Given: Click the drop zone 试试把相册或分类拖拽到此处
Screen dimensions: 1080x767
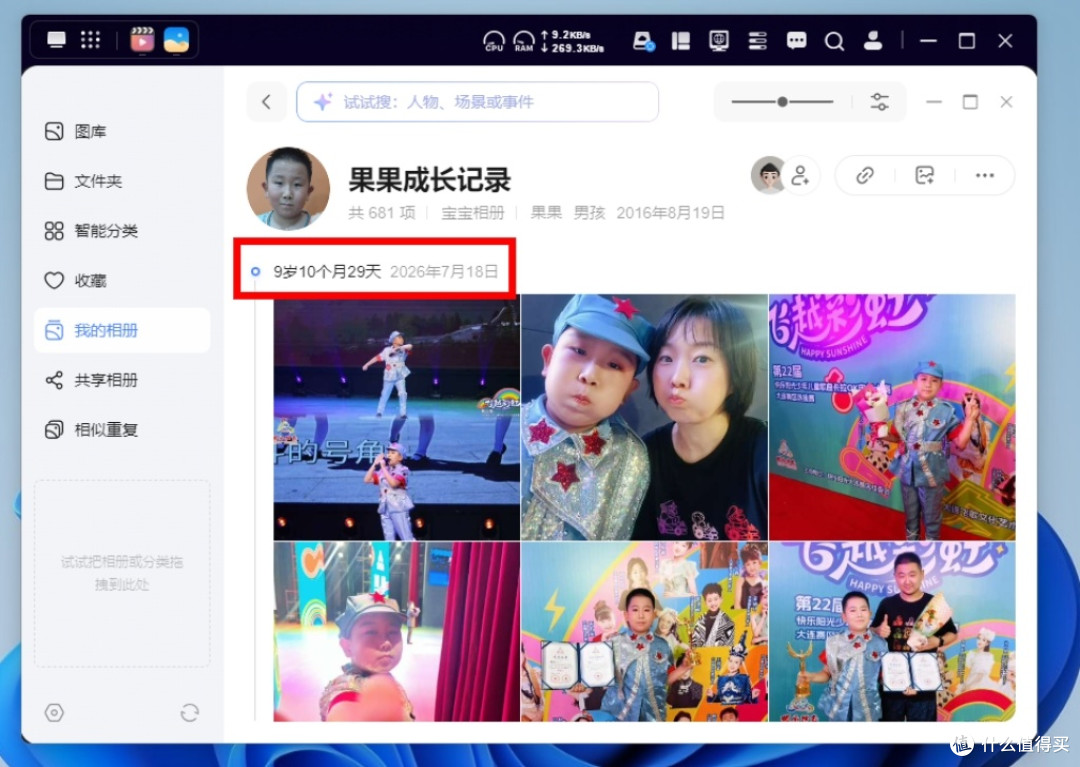Looking at the screenshot, I should [122, 574].
